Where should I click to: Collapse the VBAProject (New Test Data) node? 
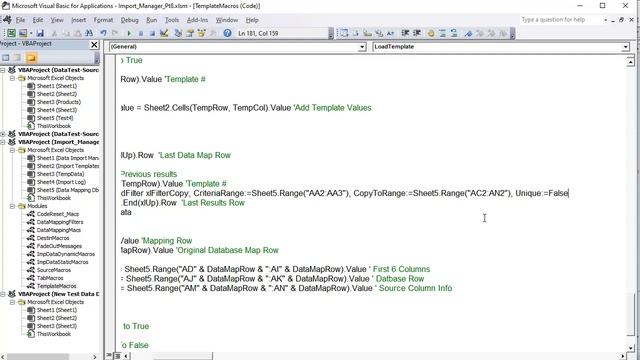[x=3, y=294]
